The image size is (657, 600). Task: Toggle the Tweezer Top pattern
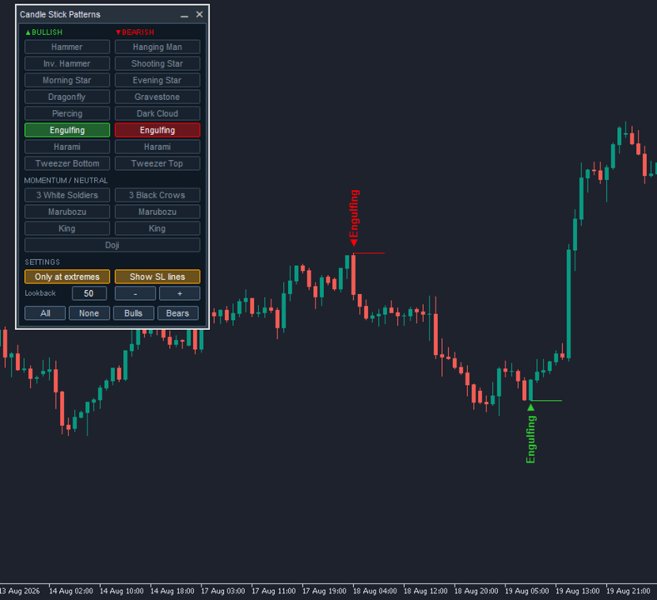(x=157, y=163)
